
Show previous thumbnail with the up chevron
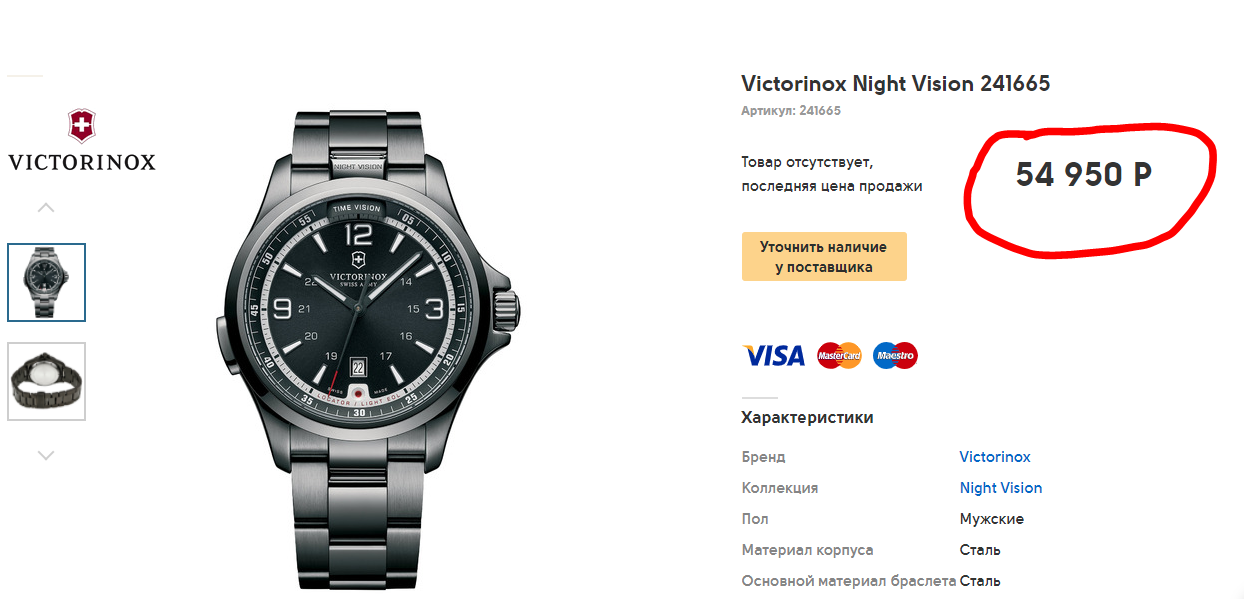click(x=46, y=208)
